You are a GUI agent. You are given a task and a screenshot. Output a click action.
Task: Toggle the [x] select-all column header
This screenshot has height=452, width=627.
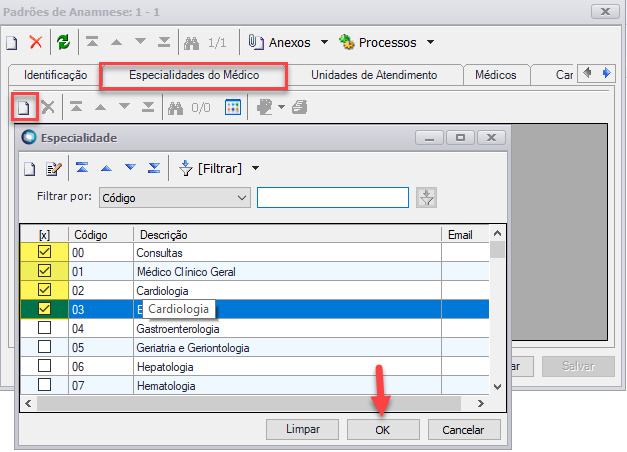coord(44,235)
